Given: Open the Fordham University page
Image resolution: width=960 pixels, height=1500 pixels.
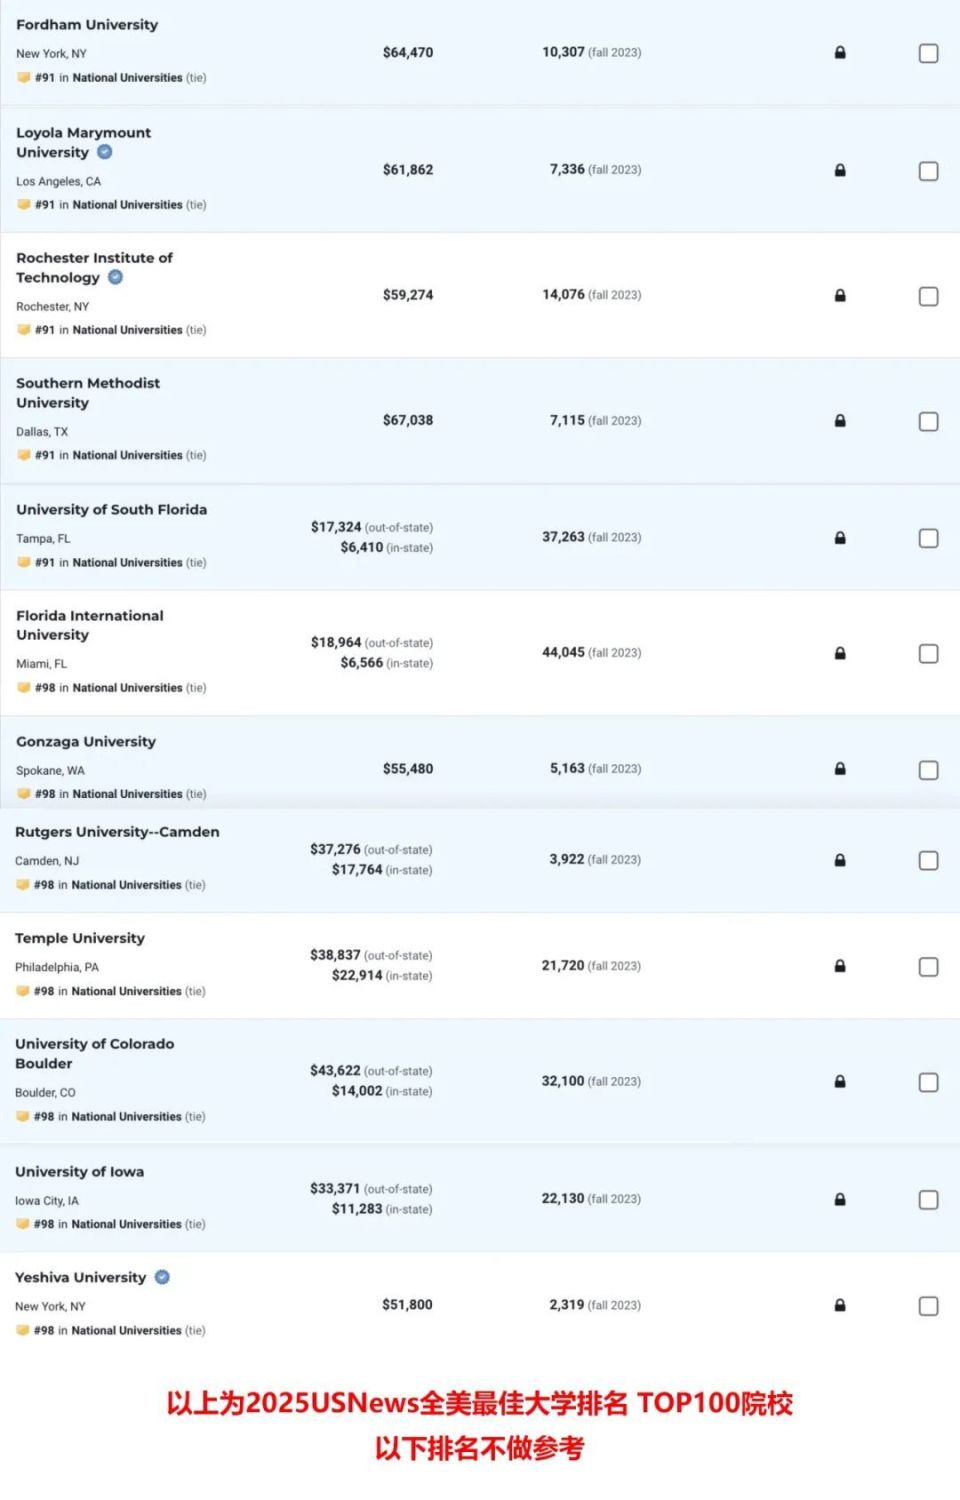Looking at the screenshot, I should pyautogui.click(x=86, y=24).
